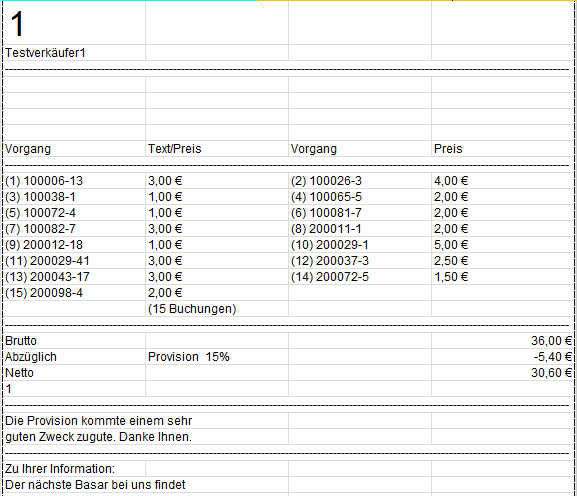Select the Netto label cell
Screen dimensions: 577x496
point(74,373)
